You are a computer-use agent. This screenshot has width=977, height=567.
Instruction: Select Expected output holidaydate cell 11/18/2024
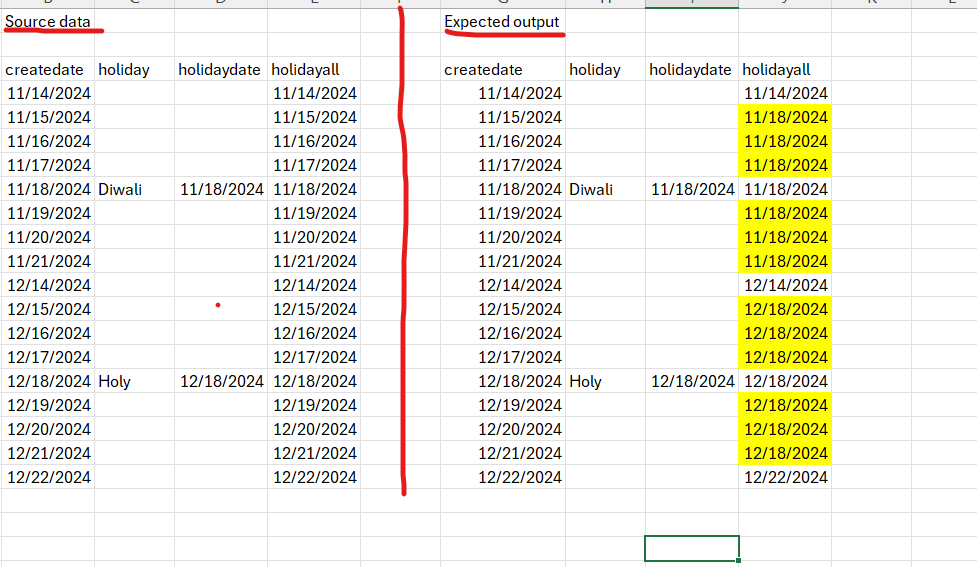click(692, 189)
